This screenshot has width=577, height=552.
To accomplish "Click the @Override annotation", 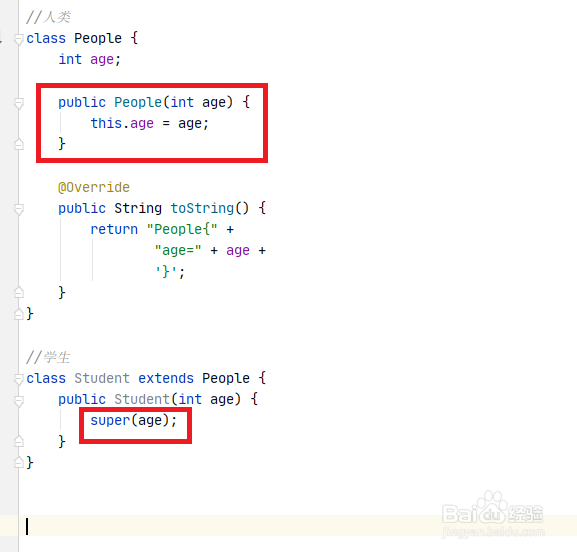I will (94, 187).
